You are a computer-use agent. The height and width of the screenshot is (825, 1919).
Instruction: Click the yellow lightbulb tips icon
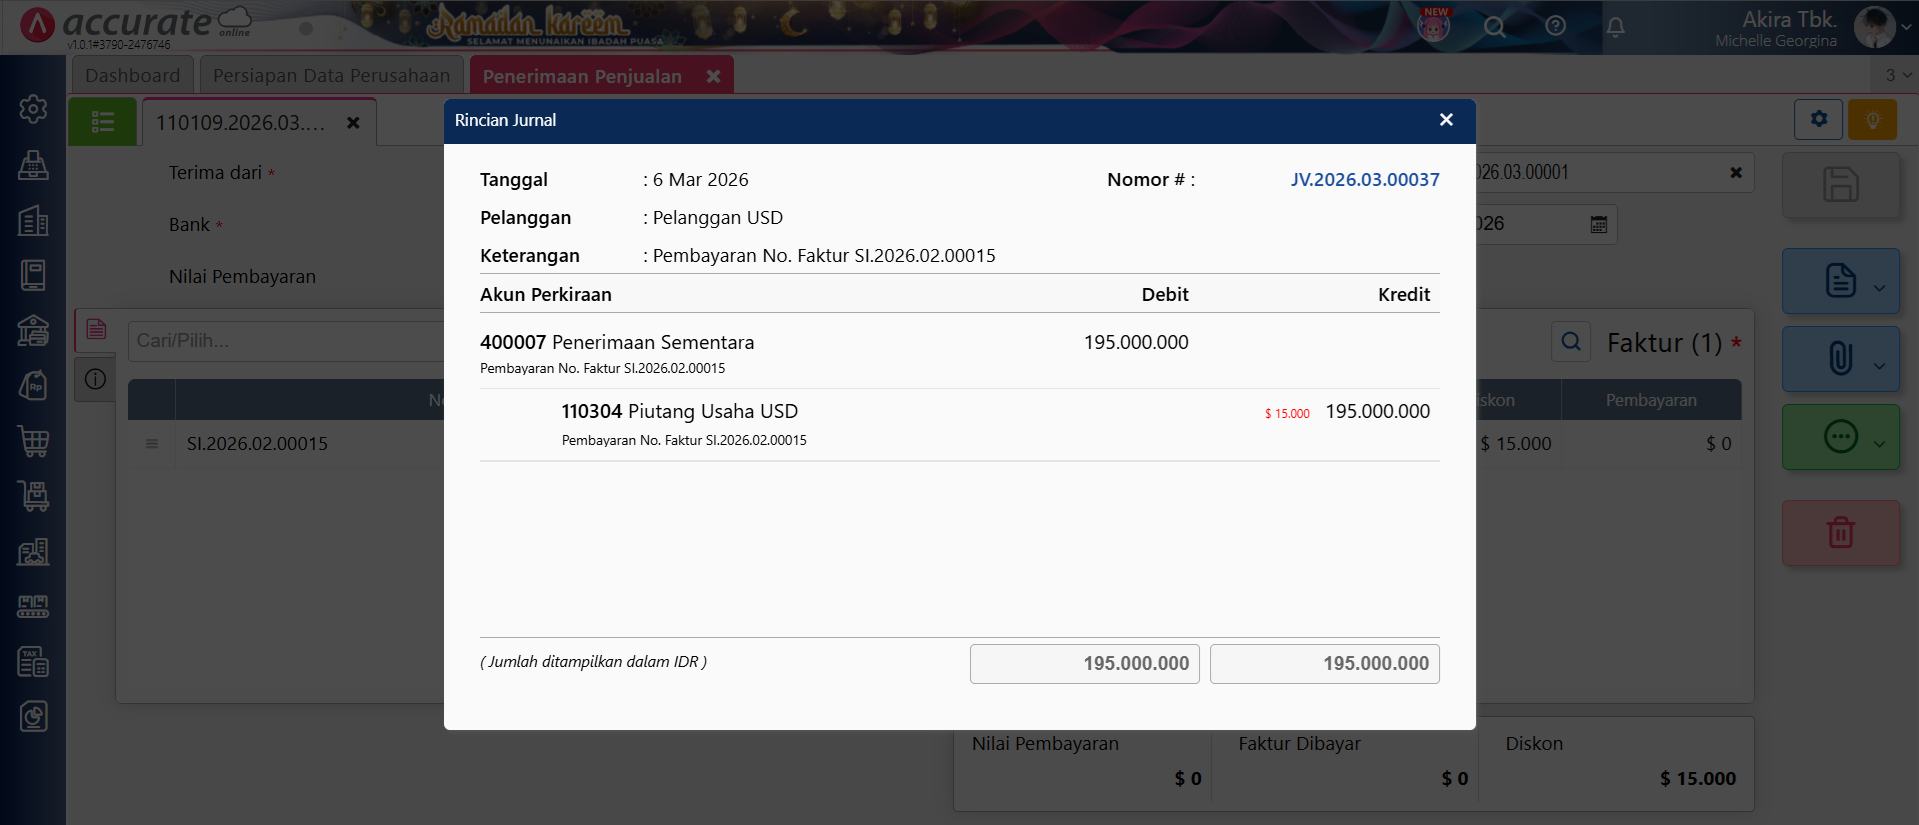click(x=1872, y=120)
